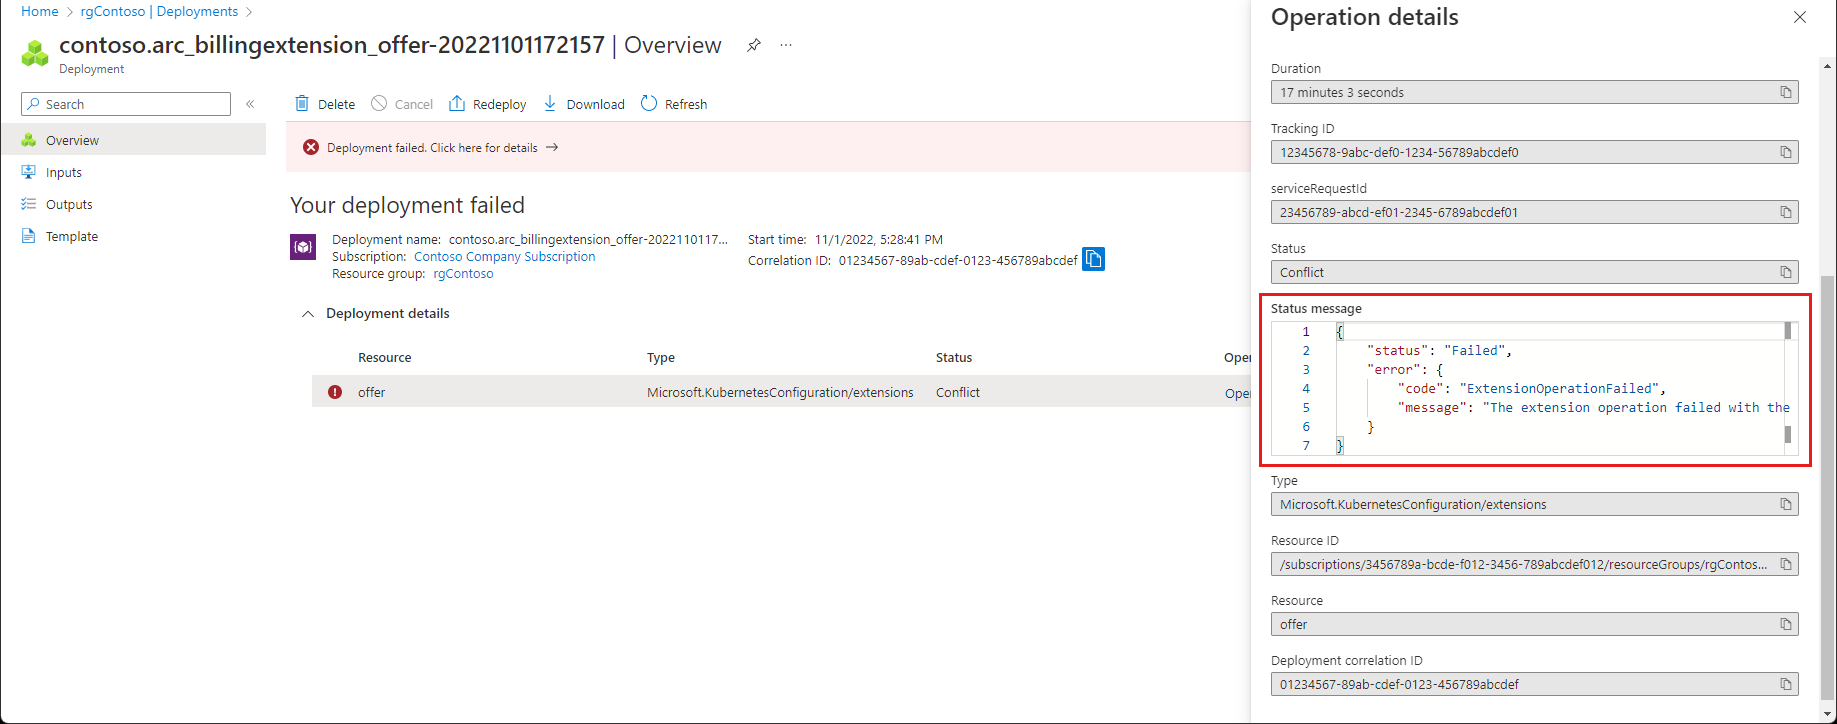The height and width of the screenshot is (724, 1837).
Task: Collapse the left navigation menu
Action: (x=250, y=104)
